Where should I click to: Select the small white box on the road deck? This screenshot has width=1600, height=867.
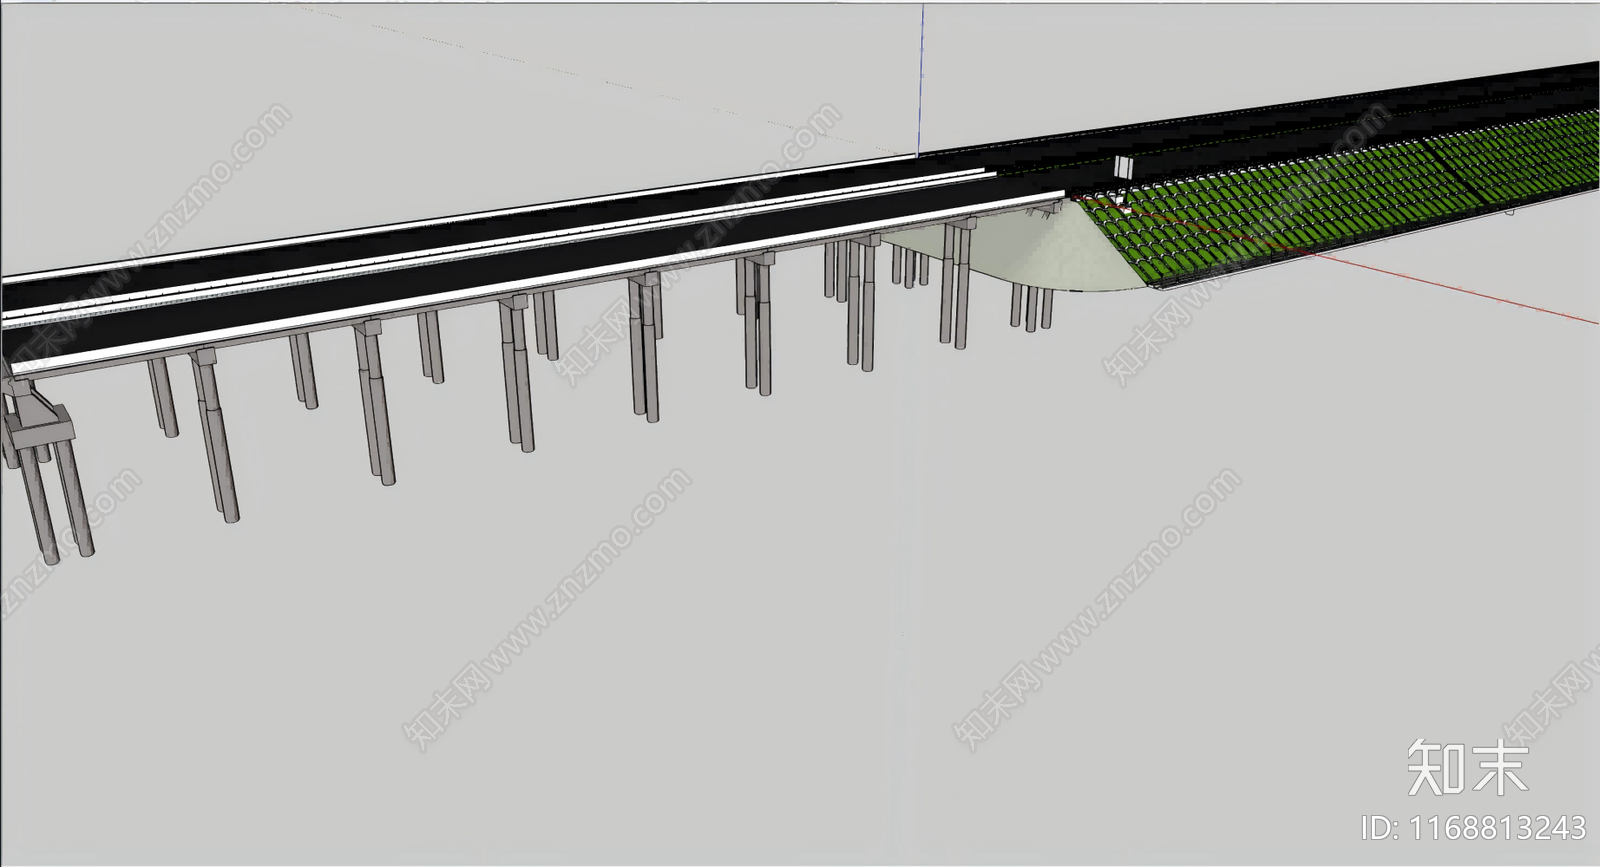coord(1125,166)
